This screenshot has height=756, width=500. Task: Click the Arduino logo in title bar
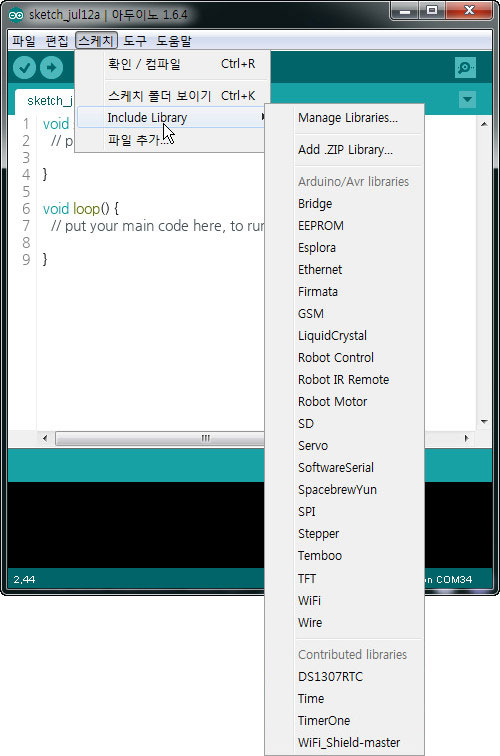pyautogui.click(x=16, y=15)
